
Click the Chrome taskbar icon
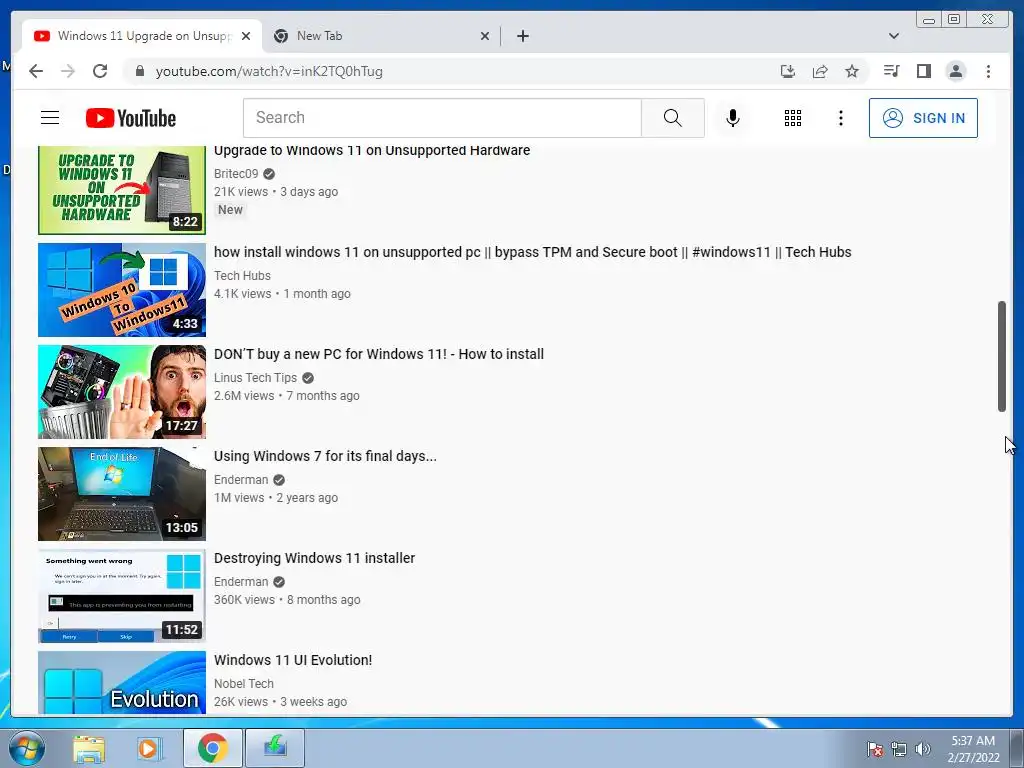tap(213, 748)
